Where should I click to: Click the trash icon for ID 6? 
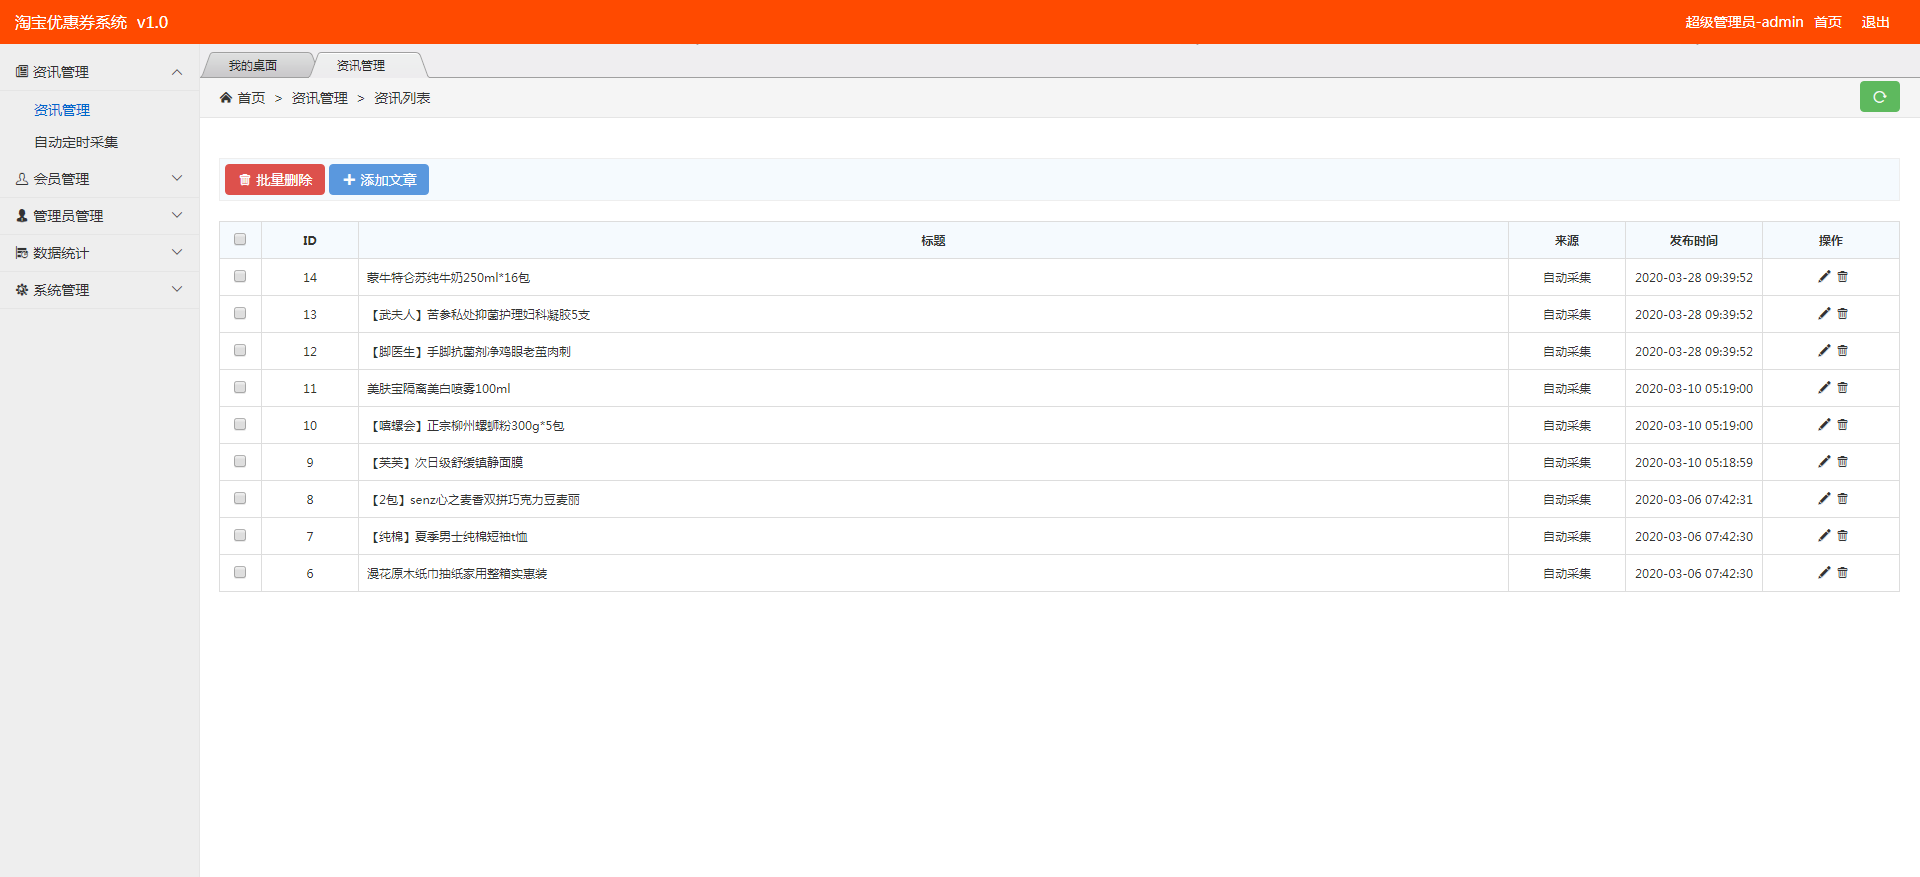click(1842, 573)
